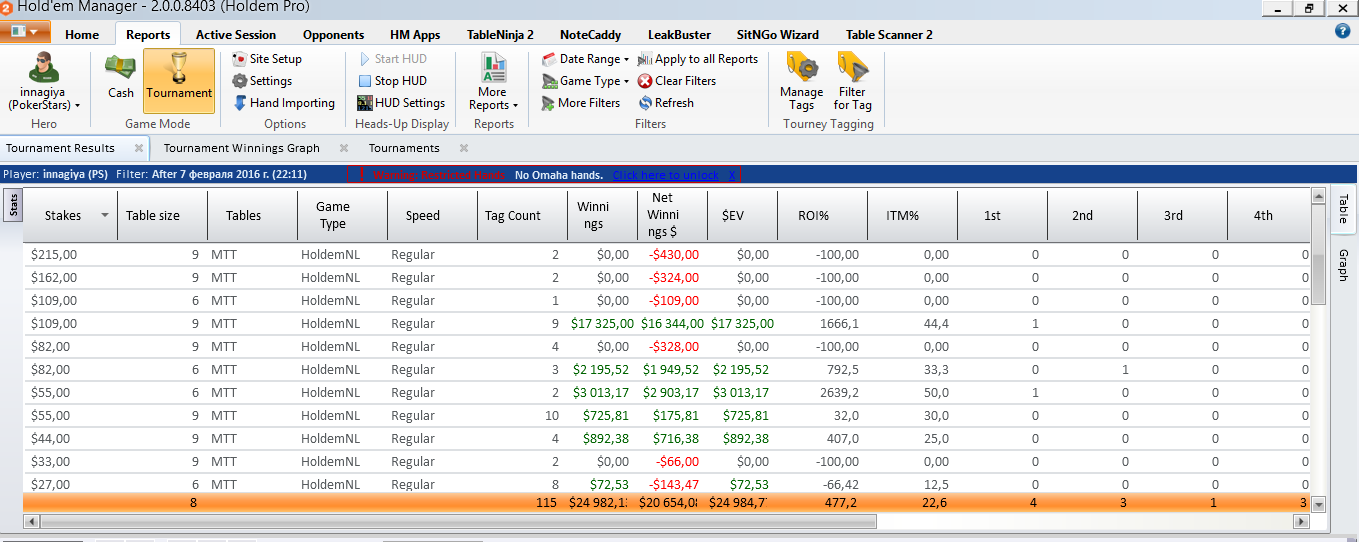Dismiss the warning with the X link
1359x542 pixels.
732,175
